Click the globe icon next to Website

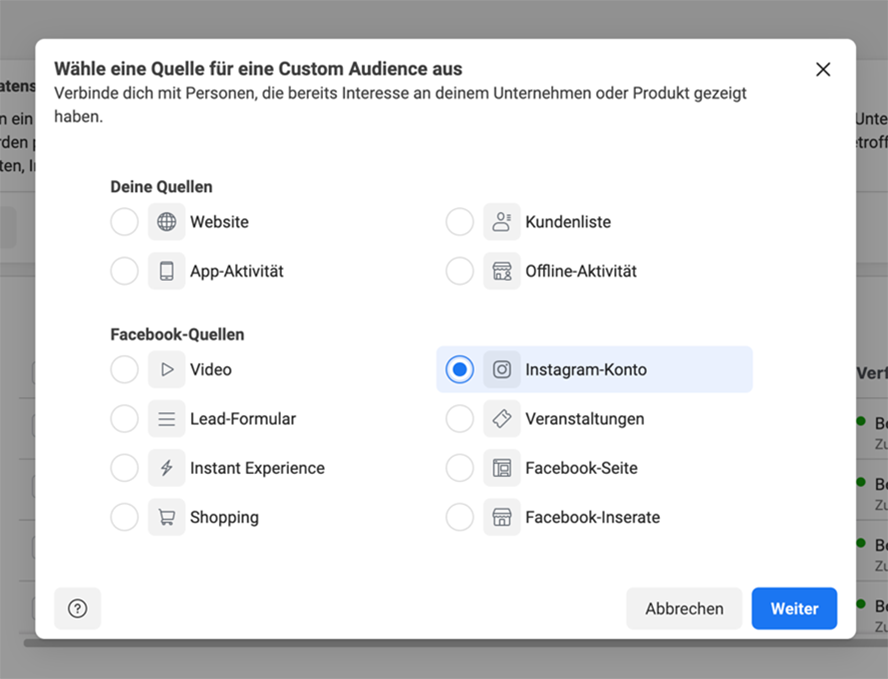[166, 222]
